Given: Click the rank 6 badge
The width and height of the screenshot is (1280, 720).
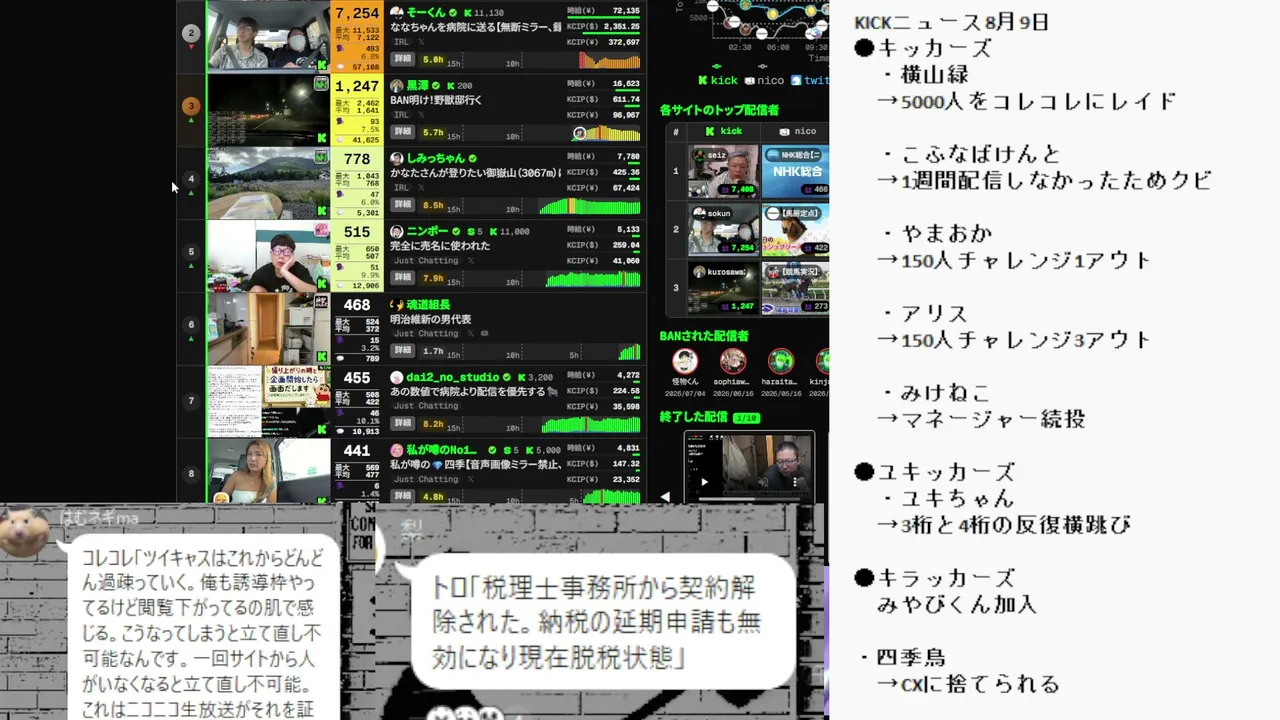Looking at the screenshot, I should [191, 325].
